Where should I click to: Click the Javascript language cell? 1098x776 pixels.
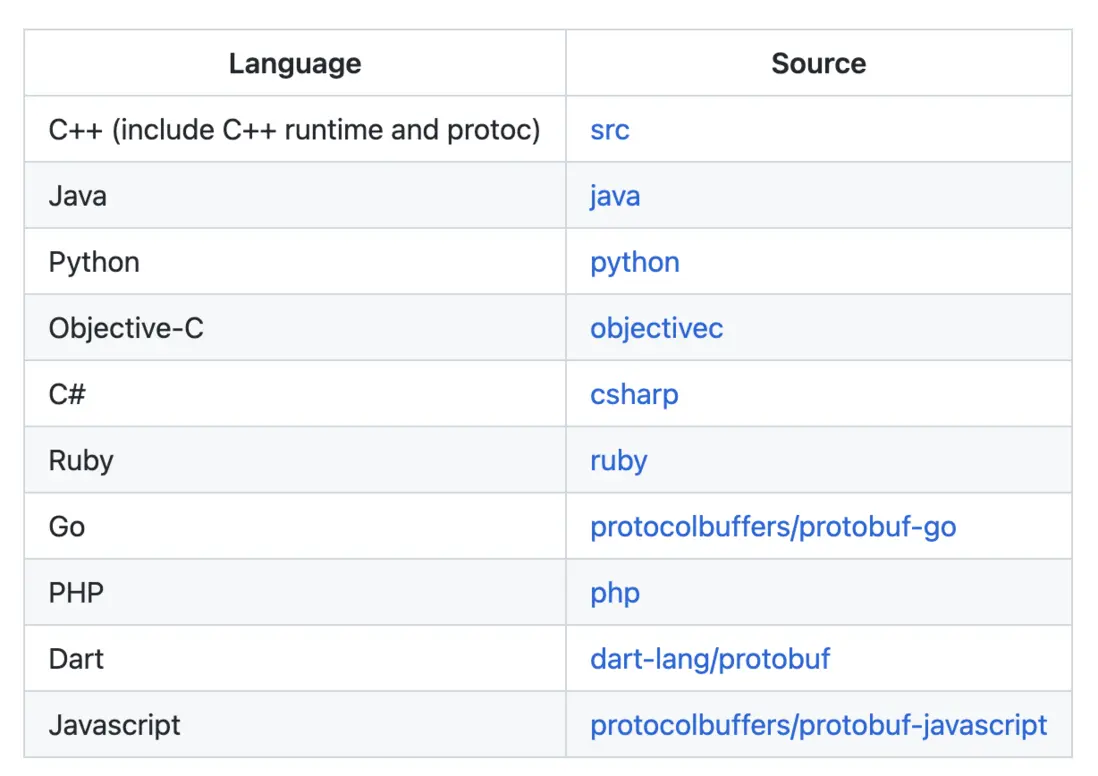(115, 724)
